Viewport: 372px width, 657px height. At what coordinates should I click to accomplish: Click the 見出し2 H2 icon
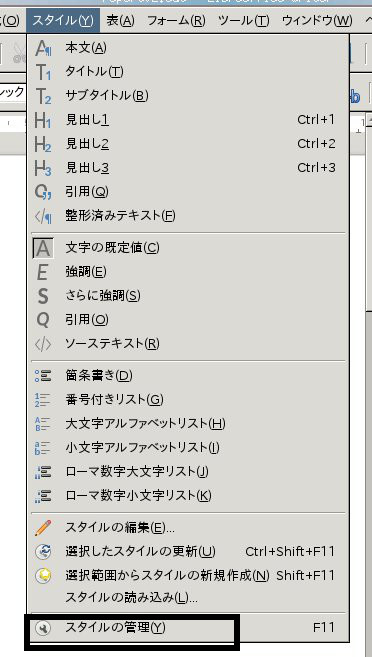click(43, 144)
